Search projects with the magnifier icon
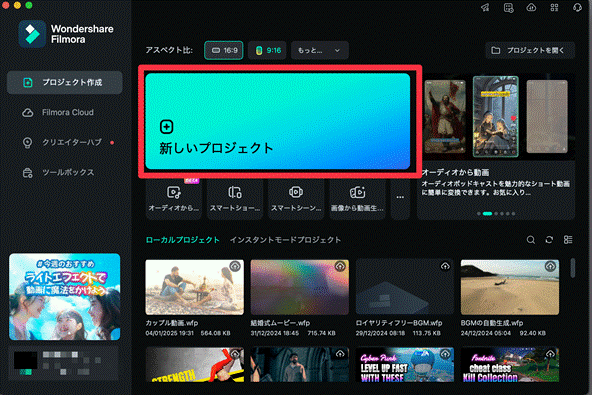The width and height of the screenshot is (592, 395). (x=531, y=240)
